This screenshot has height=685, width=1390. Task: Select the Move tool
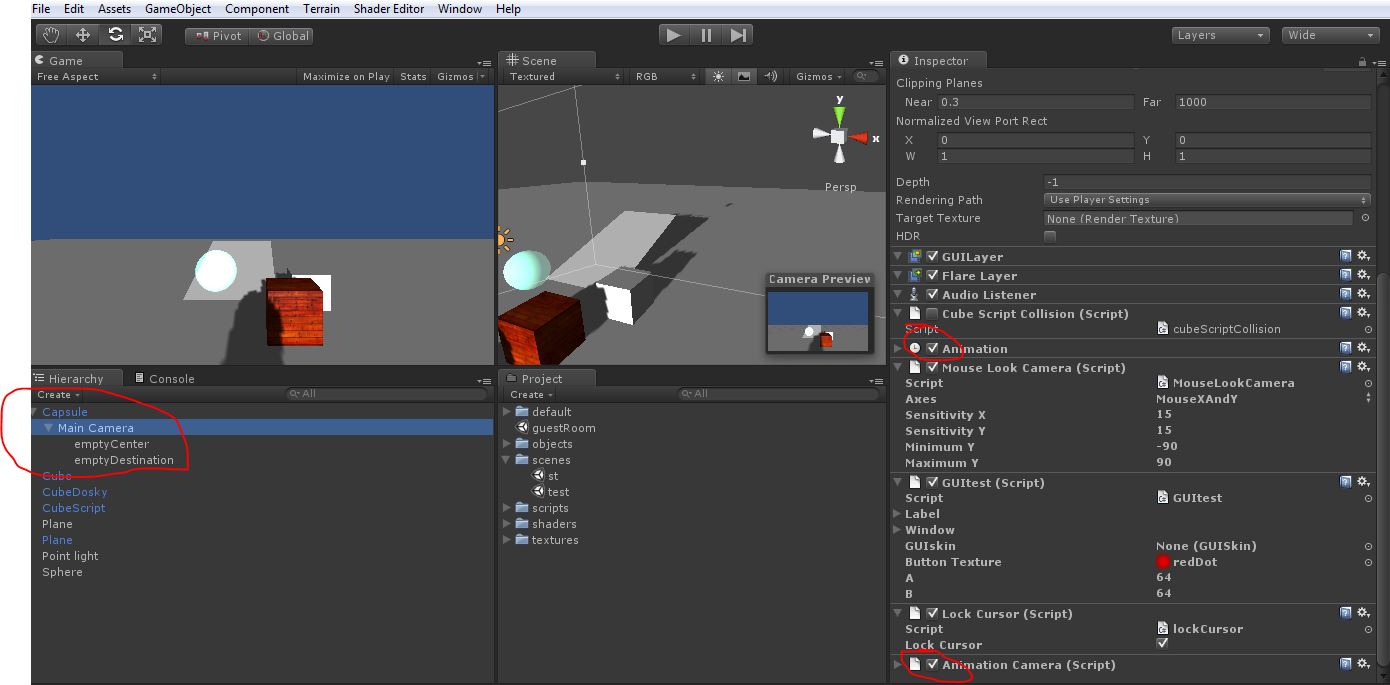click(x=83, y=35)
